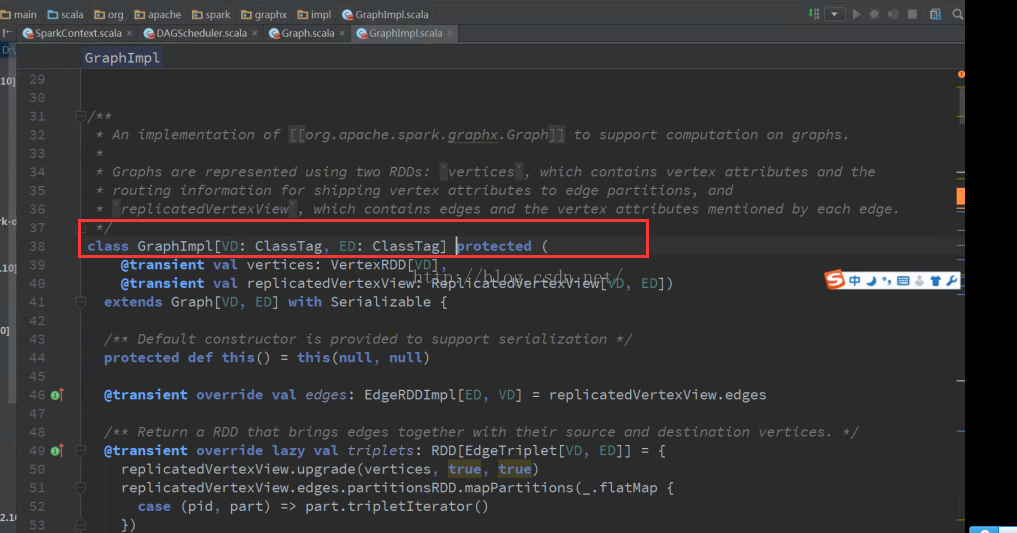Image resolution: width=1017 pixels, height=533 pixels.
Task: Click the Debug bug icon
Action: pos(875,14)
